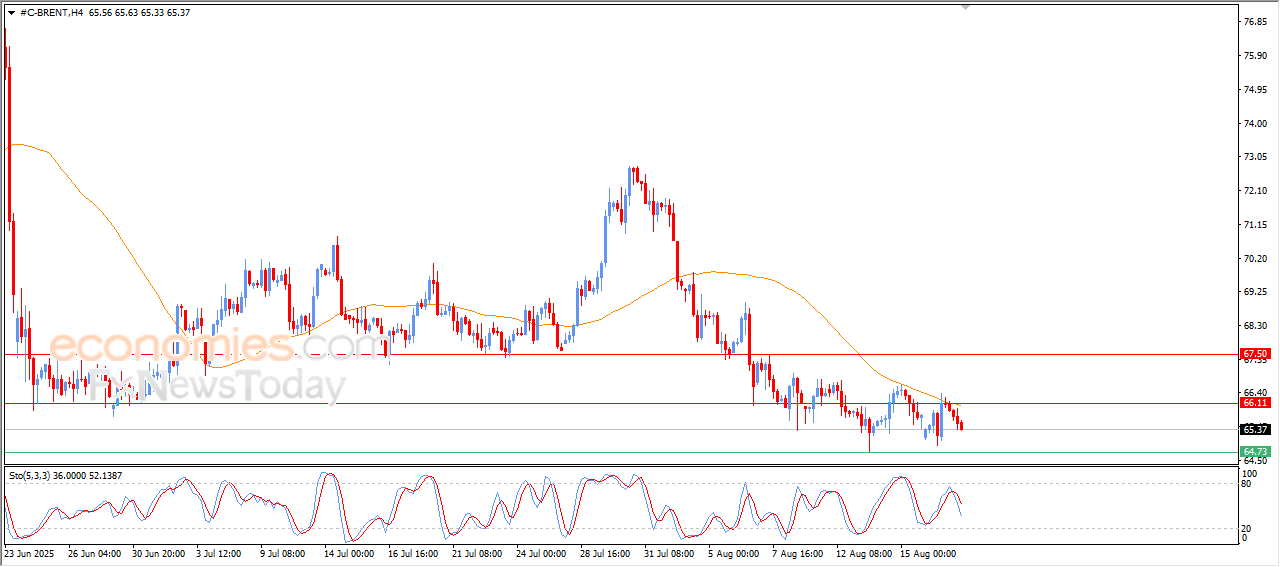Open the dropdown arrow beside #C-BRENT,H4
The width and height of the screenshot is (1280, 567).
coord(11,13)
